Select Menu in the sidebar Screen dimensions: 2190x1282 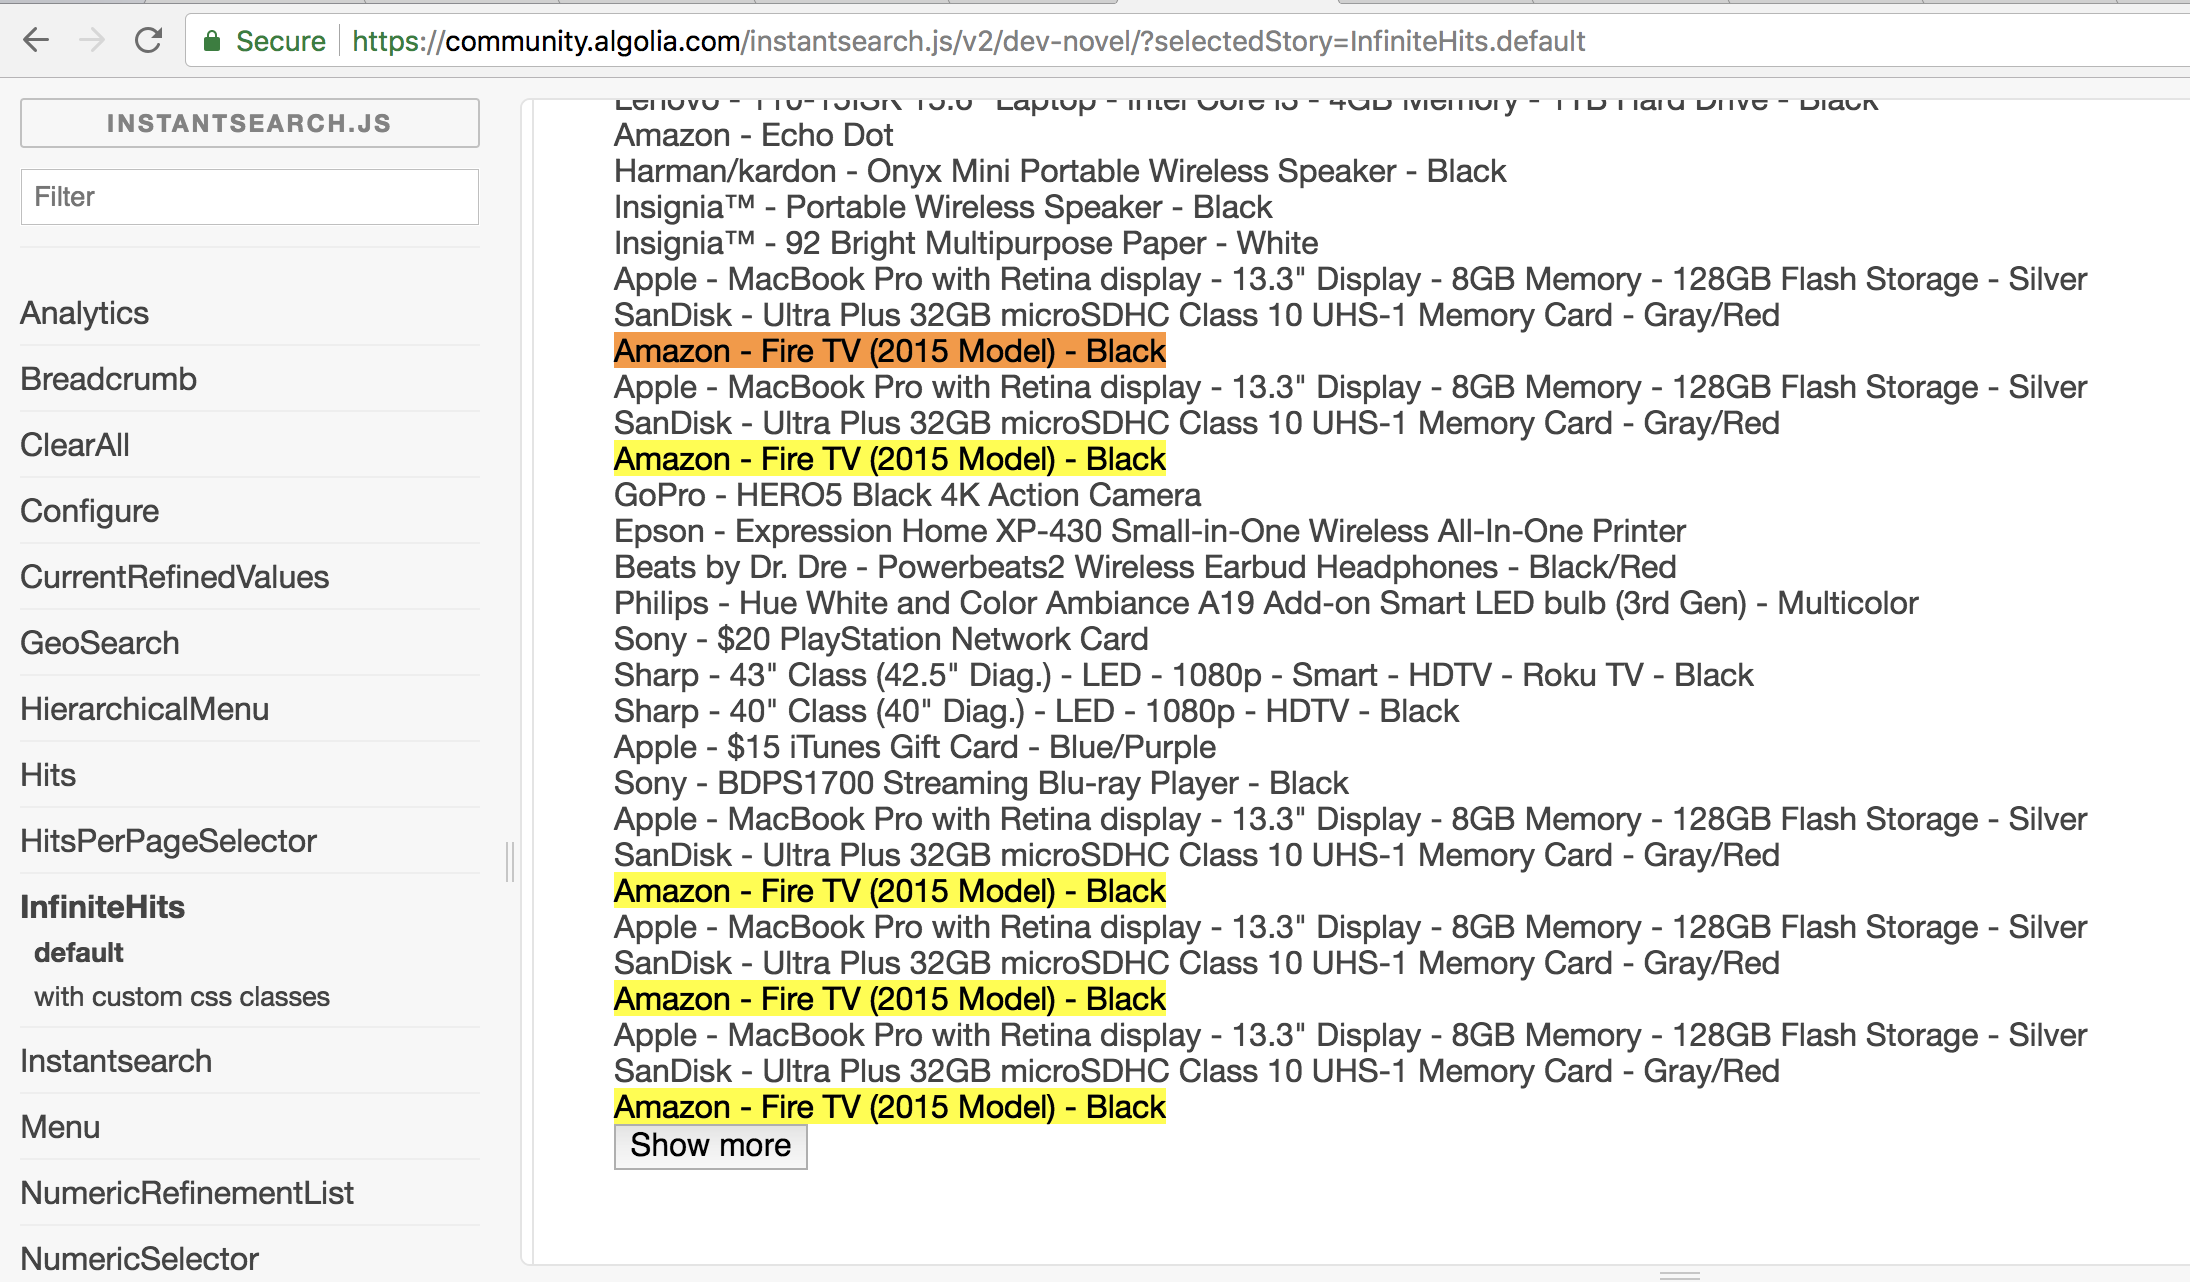pyautogui.click(x=60, y=1127)
